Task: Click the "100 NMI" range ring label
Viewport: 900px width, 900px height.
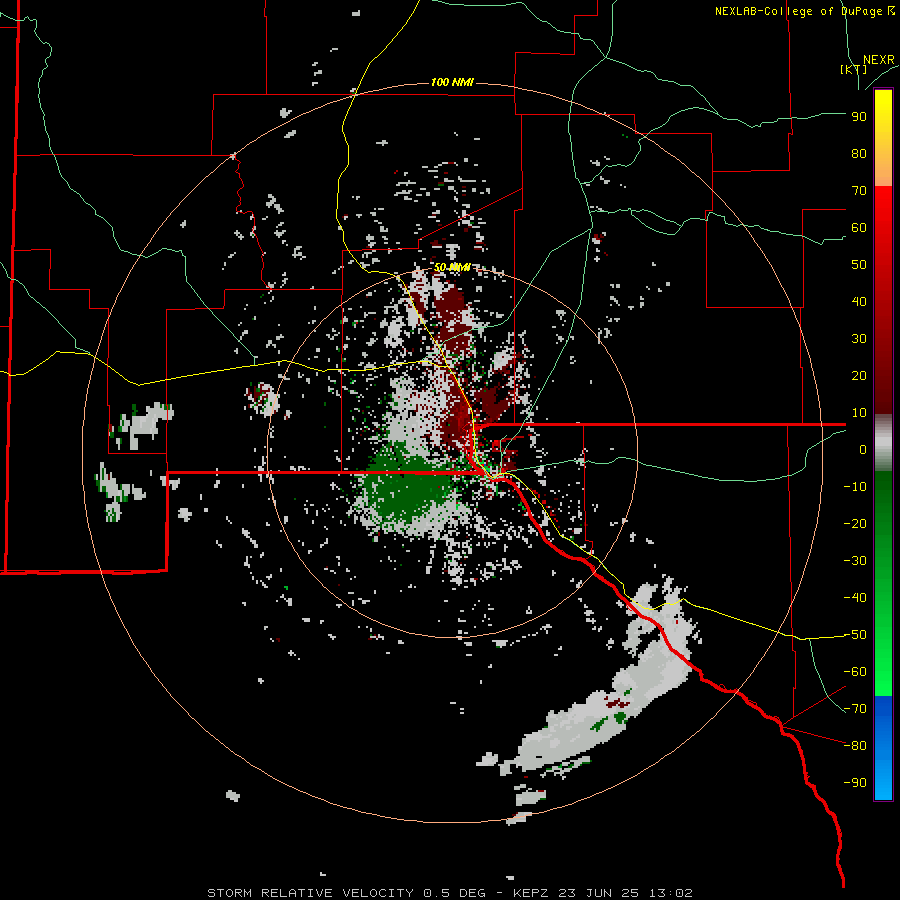Action: coord(452,83)
